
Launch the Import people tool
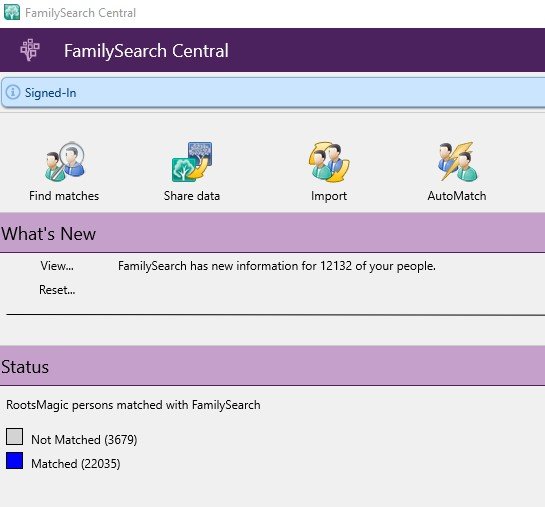[329, 172]
